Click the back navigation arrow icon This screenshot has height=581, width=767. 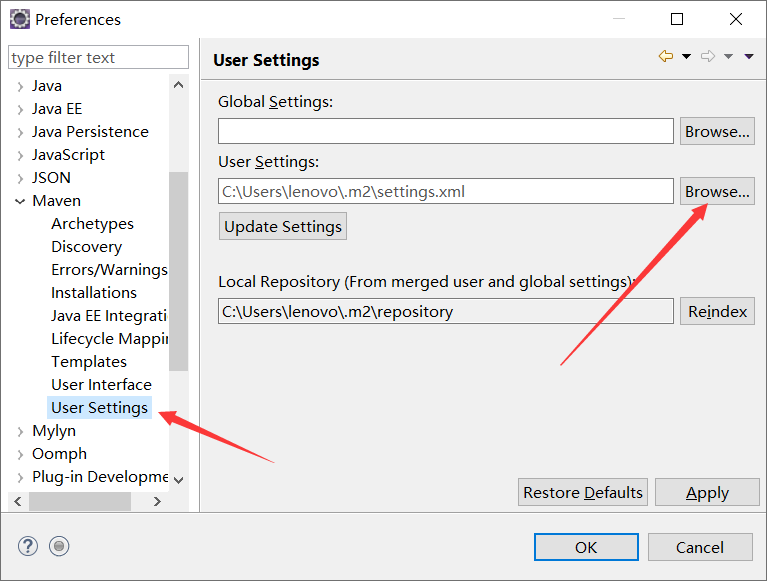pos(666,56)
